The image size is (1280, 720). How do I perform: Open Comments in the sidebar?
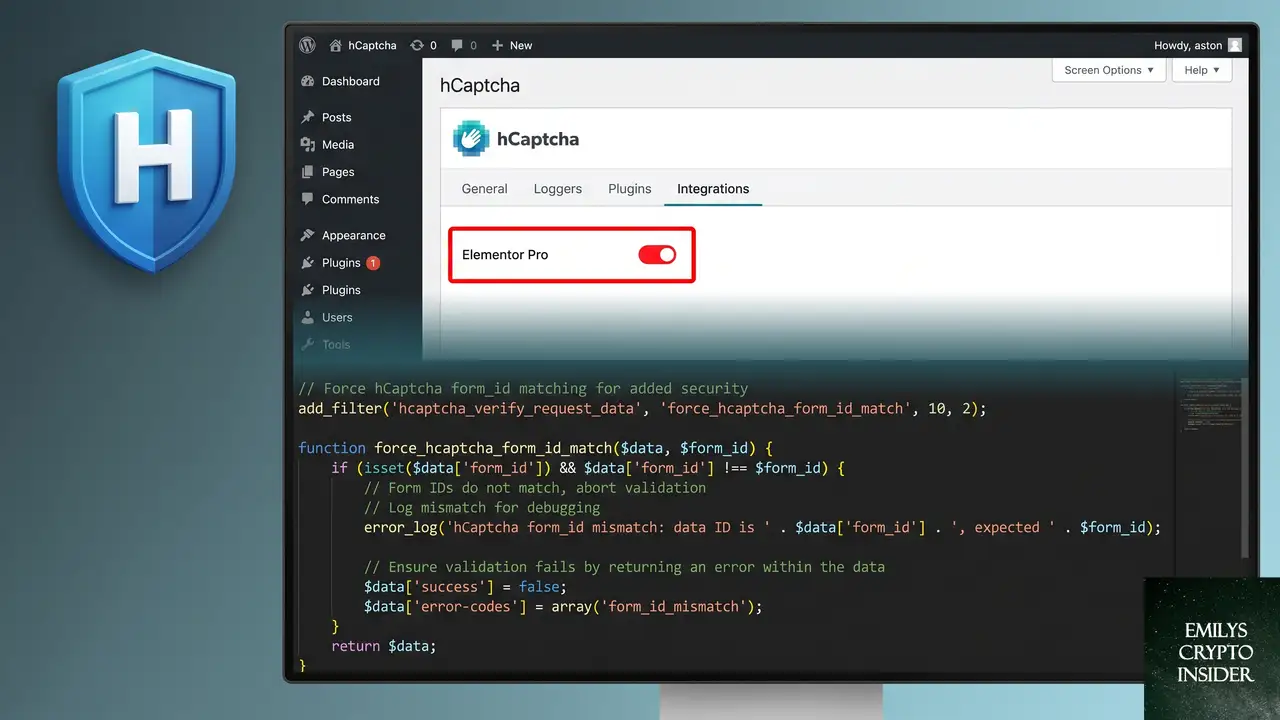pos(351,199)
